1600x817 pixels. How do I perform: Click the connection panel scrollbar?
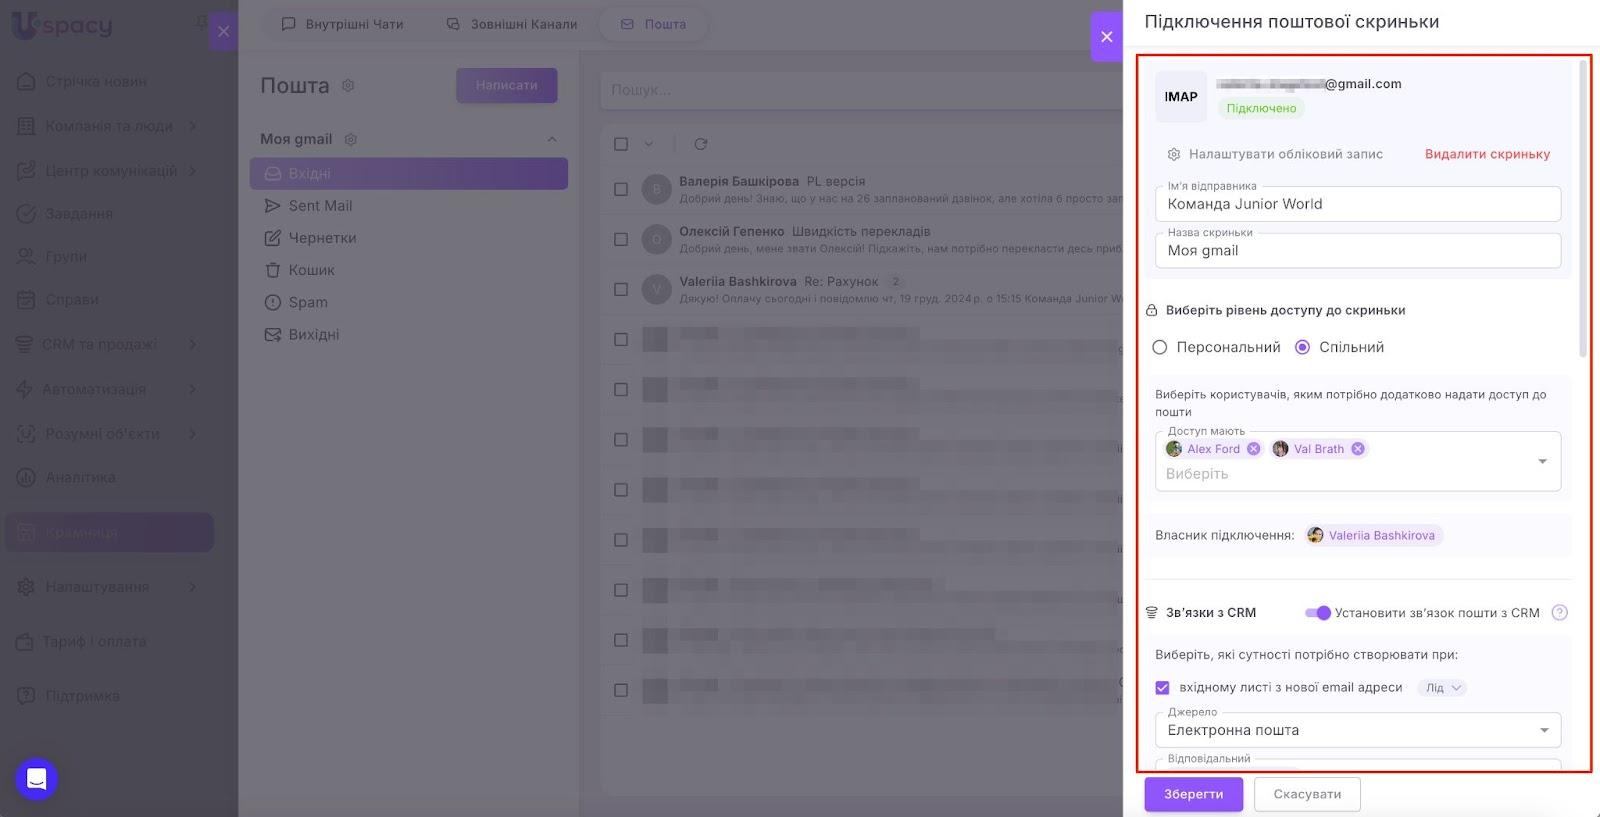click(1582, 210)
